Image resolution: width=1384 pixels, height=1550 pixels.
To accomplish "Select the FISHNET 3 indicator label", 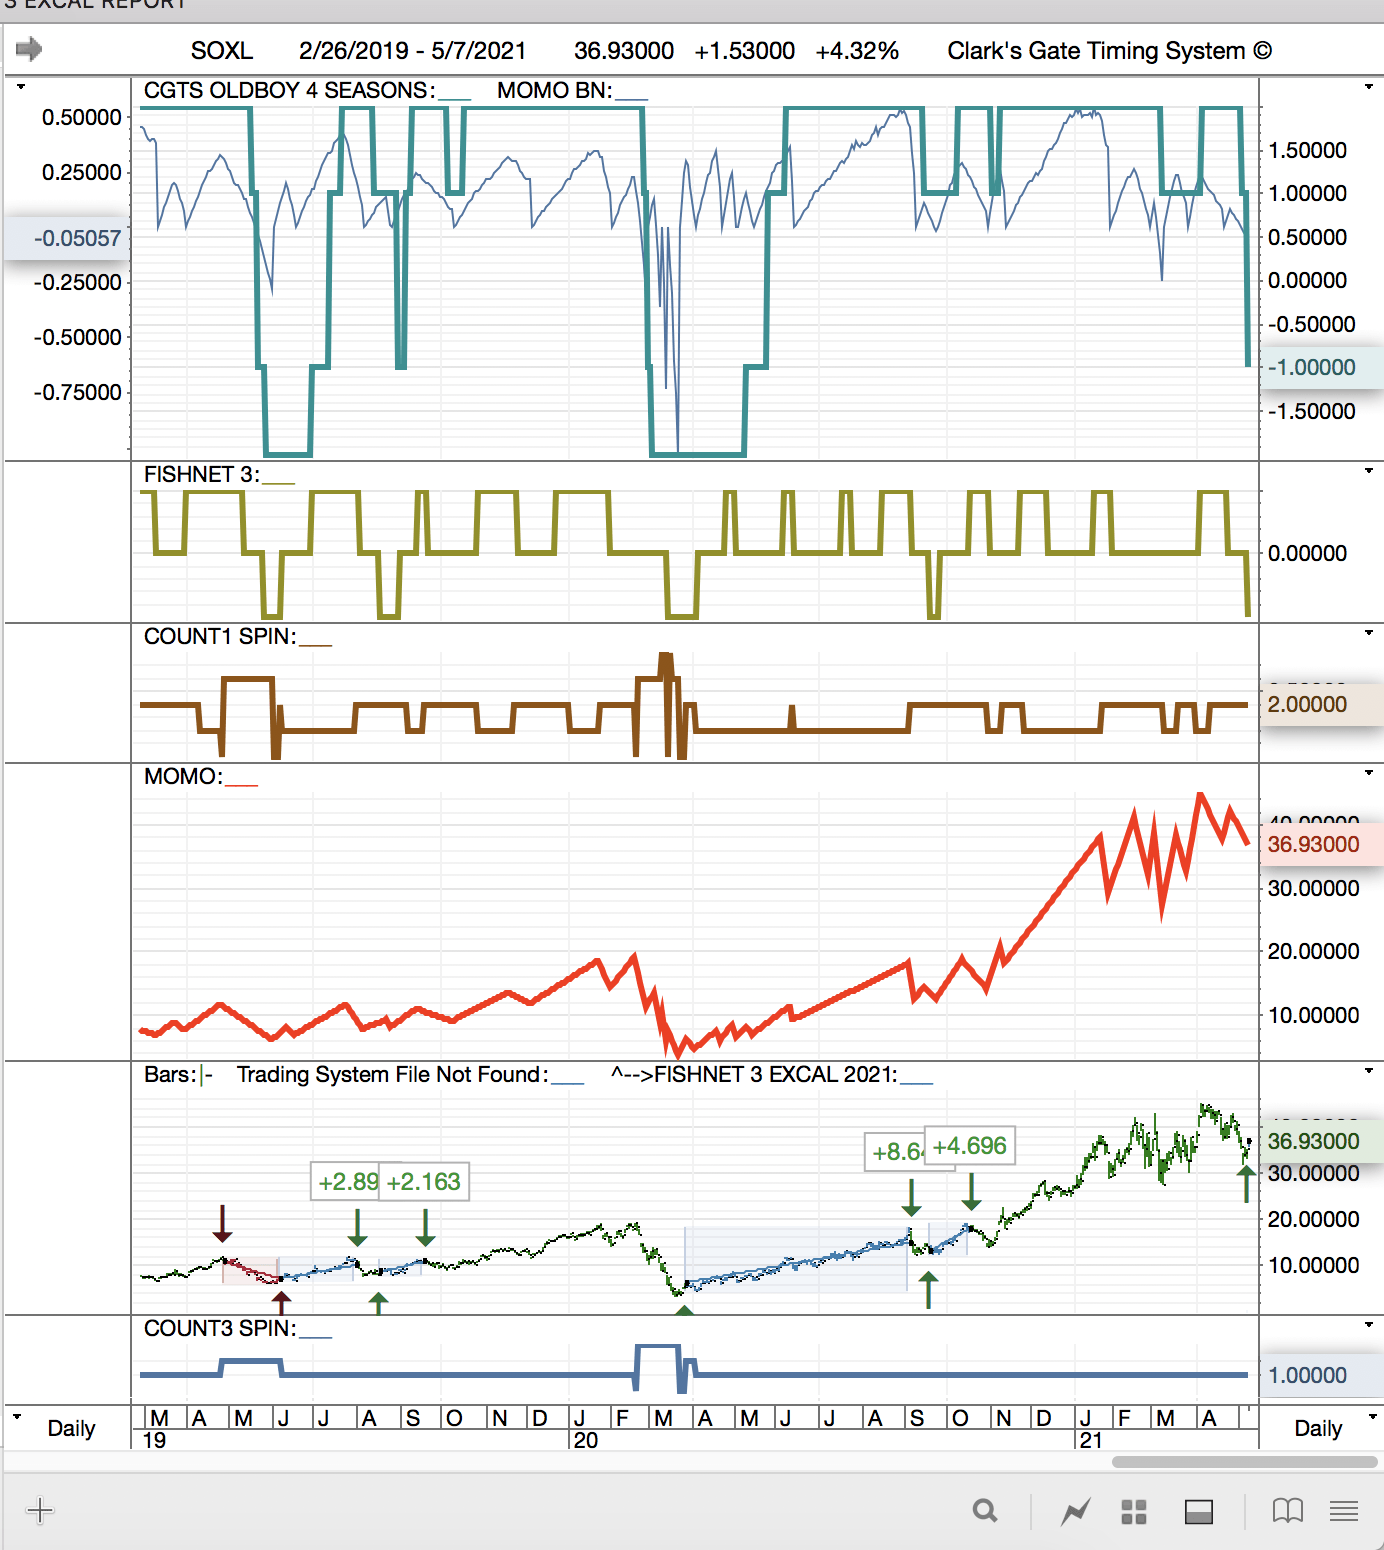I will point(202,474).
